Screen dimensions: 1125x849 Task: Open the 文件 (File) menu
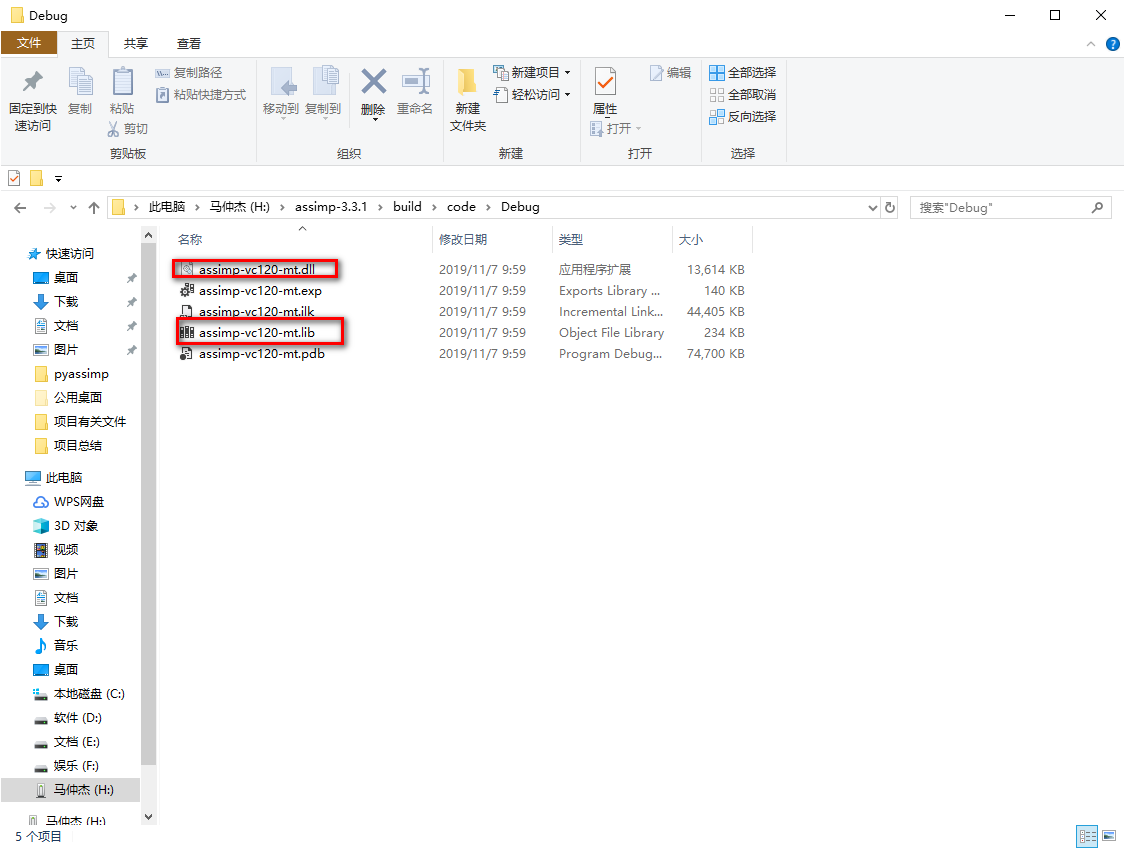pos(30,44)
